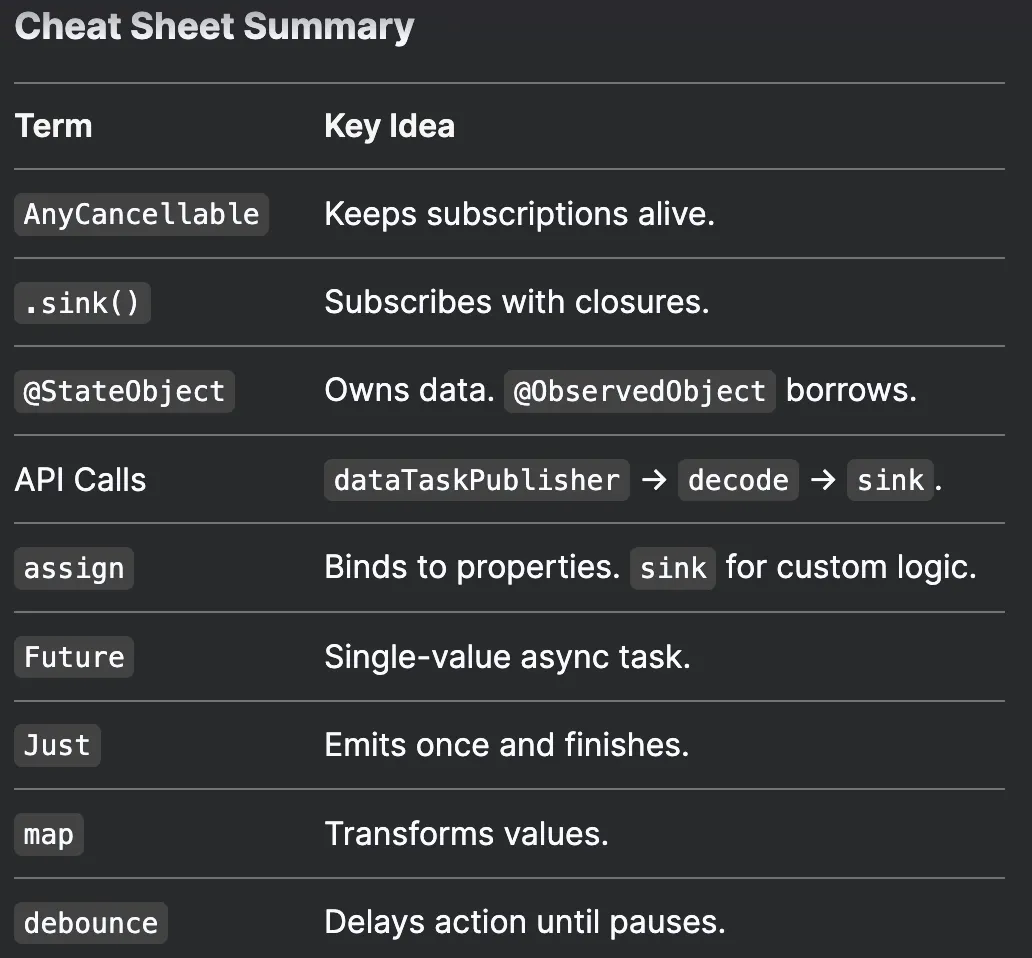
Task: Click the Cheat Sheet Summary heading
Action: [x=214, y=27]
